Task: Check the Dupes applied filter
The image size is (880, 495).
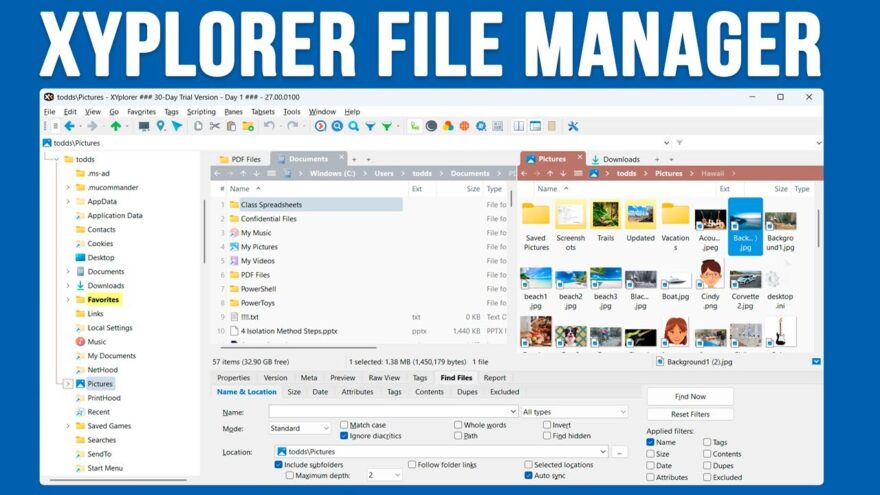Action: [707, 465]
